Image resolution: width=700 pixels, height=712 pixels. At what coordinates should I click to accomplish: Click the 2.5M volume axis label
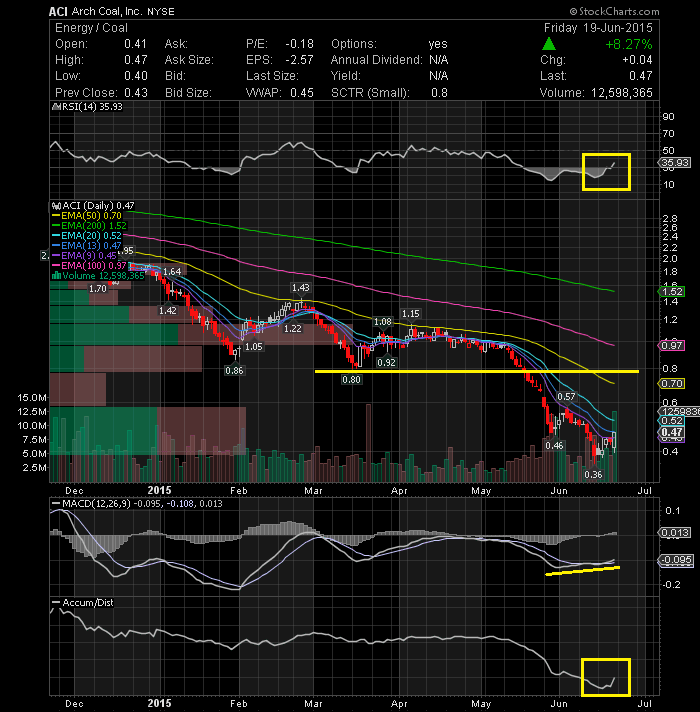(35, 468)
